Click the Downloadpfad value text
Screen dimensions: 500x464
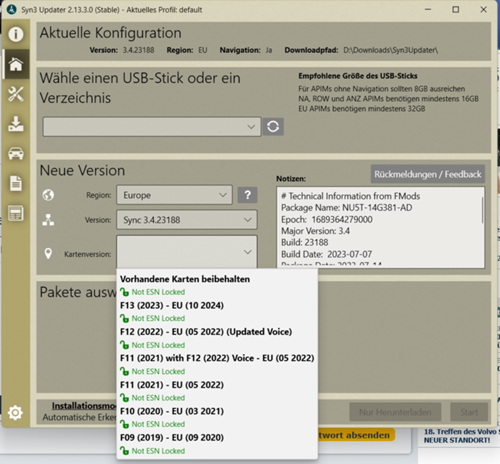(390, 50)
